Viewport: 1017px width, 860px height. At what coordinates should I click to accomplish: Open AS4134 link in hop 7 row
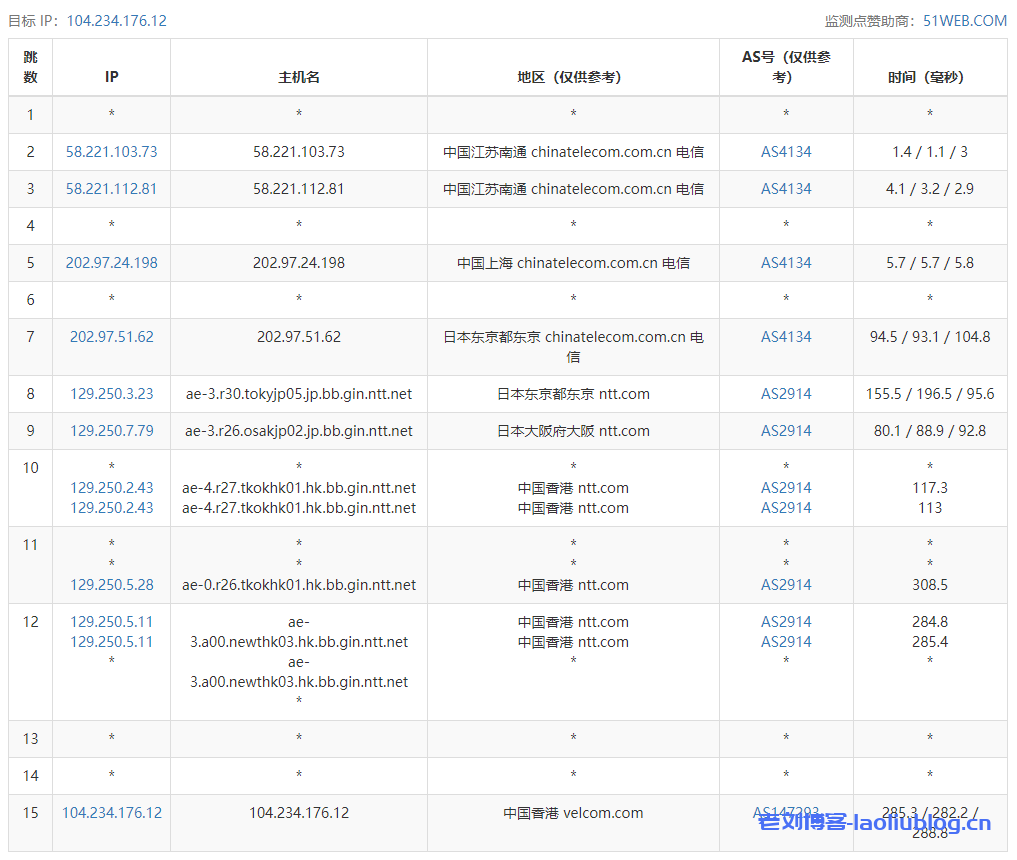click(786, 337)
